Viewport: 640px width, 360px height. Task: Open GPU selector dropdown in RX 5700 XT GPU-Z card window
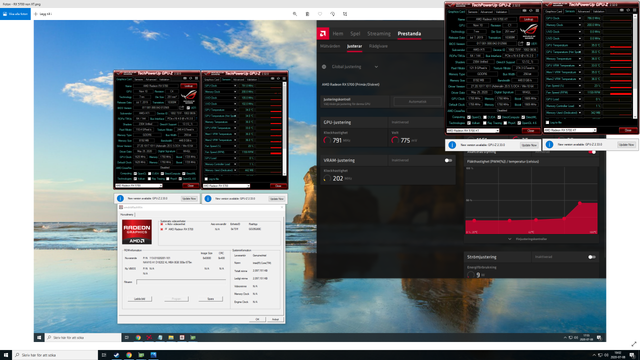[x=473, y=131]
